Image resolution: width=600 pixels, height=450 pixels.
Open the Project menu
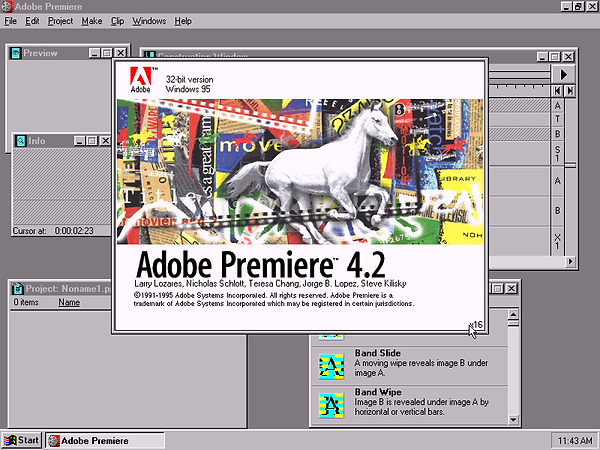coord(60,21)
